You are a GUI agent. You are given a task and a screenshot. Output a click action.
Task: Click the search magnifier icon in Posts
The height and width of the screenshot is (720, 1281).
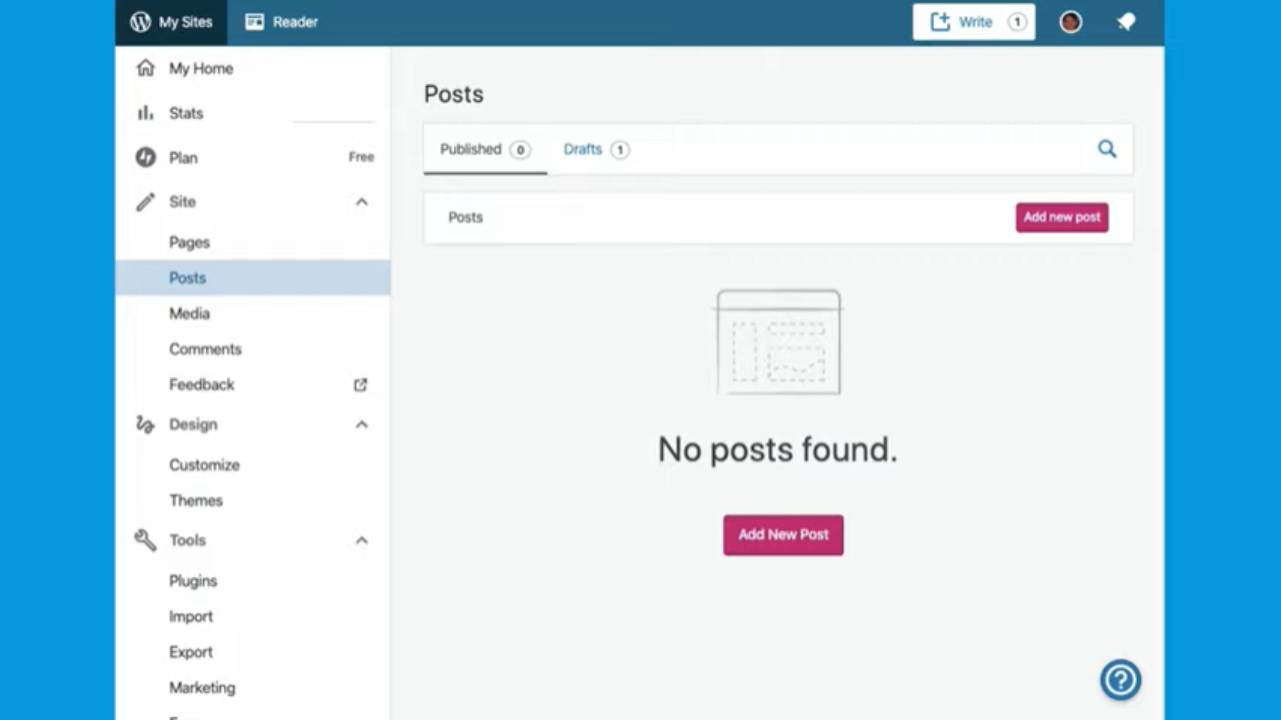tap(1106, 149)
